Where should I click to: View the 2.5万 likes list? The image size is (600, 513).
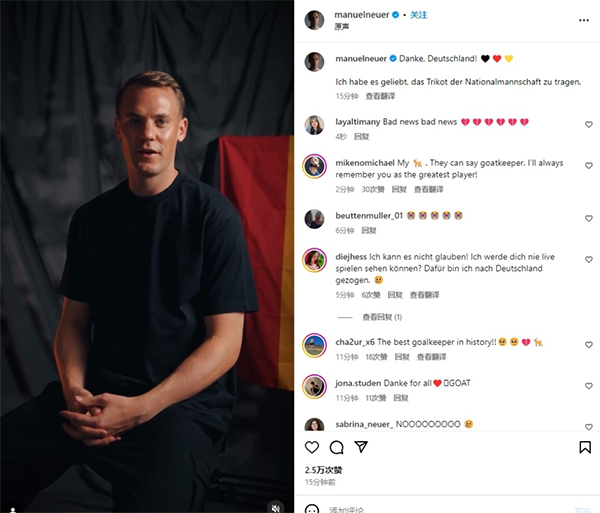(323, 470)
